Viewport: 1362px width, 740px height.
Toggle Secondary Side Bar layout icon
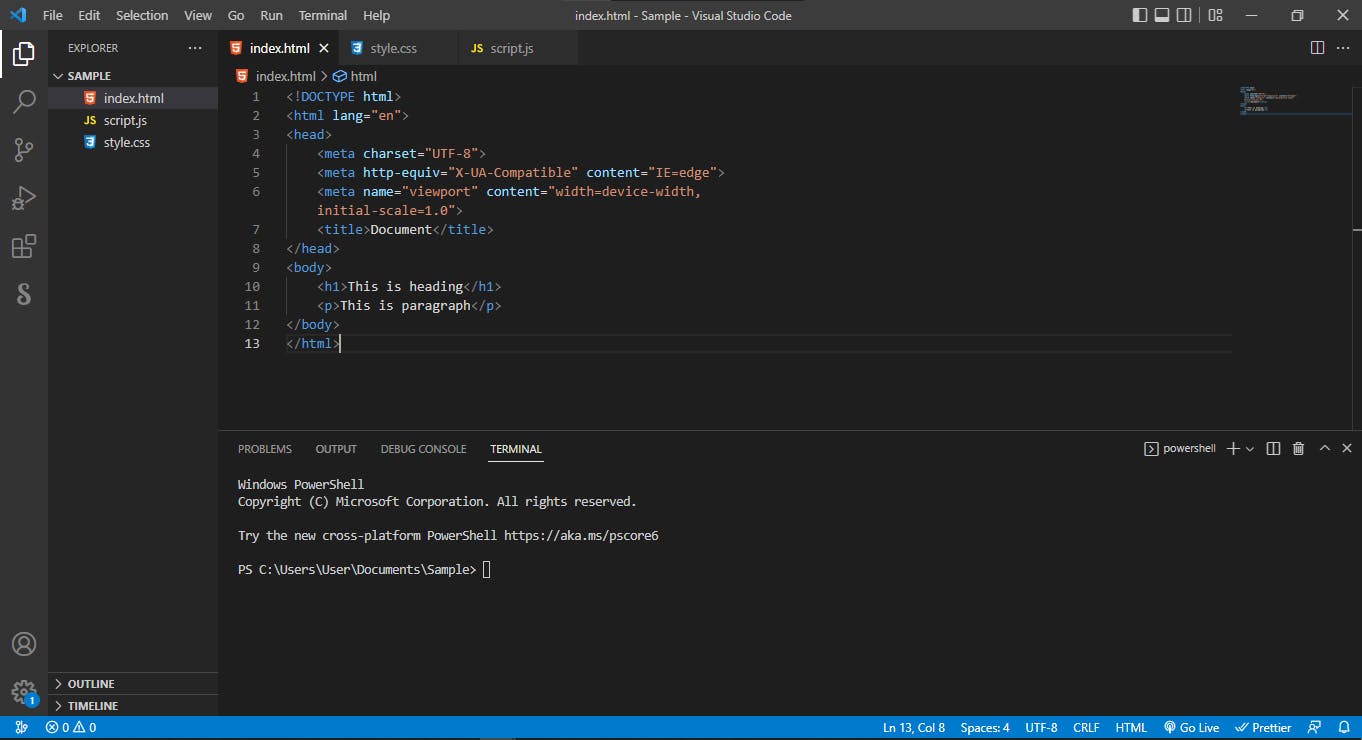click(x=1185, y=15)
